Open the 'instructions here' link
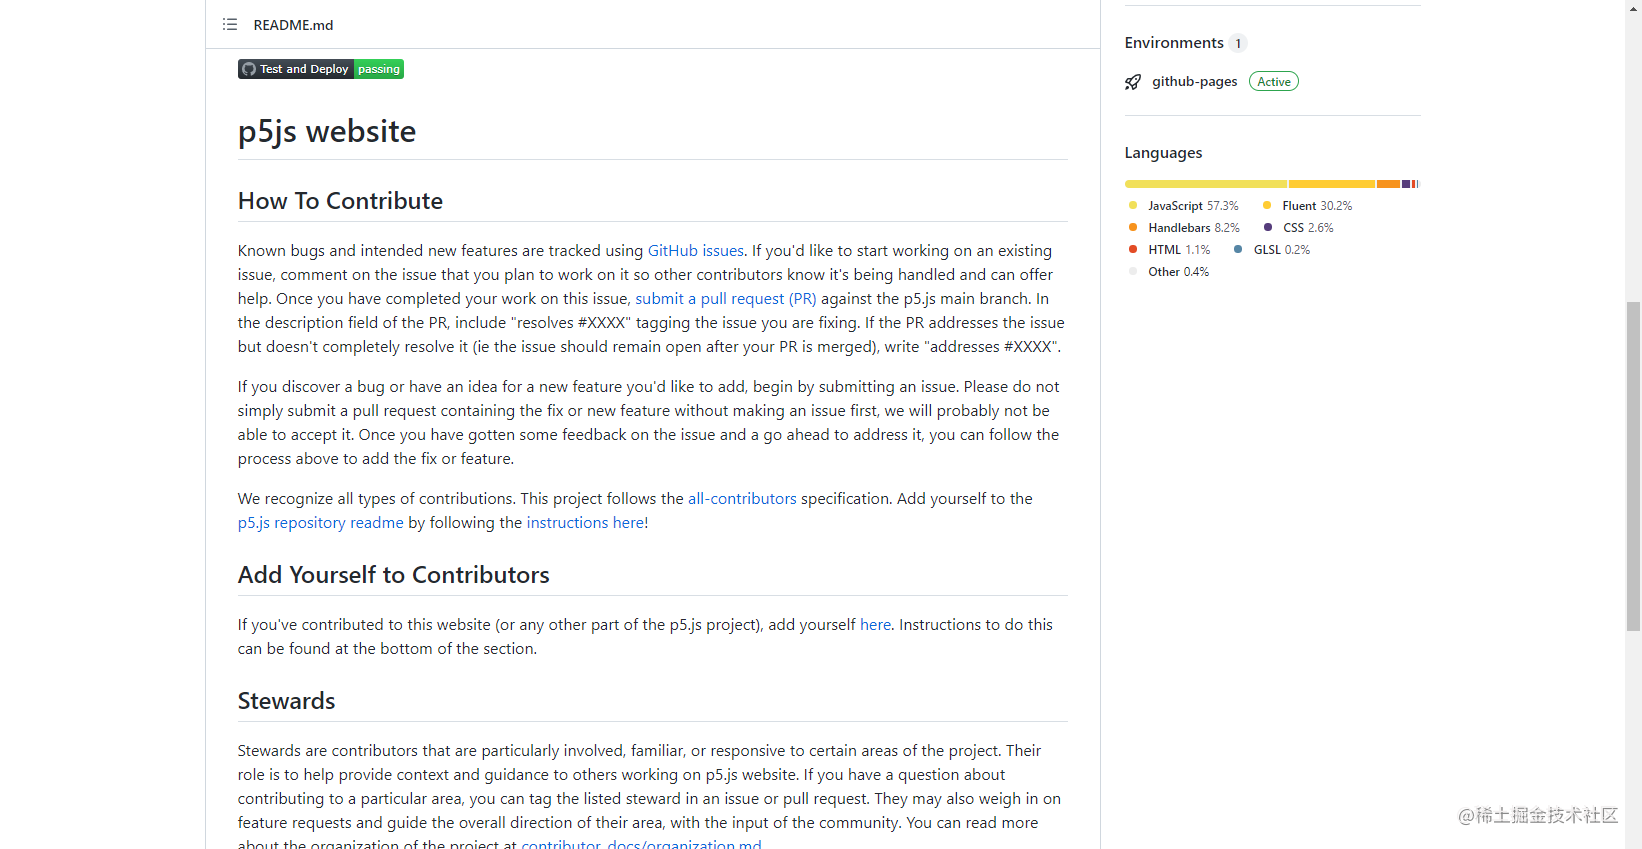This screenshot has width=1642, height=849. 586,523
